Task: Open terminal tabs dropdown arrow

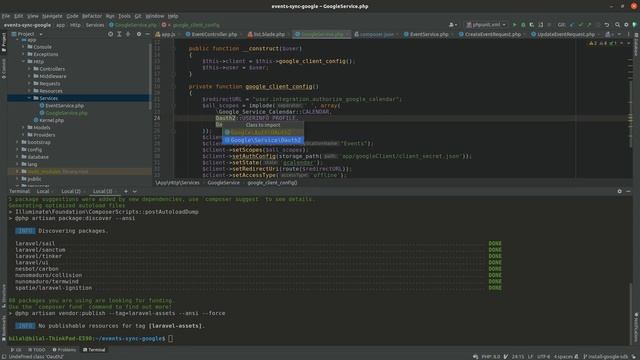Action: (135, 191)
